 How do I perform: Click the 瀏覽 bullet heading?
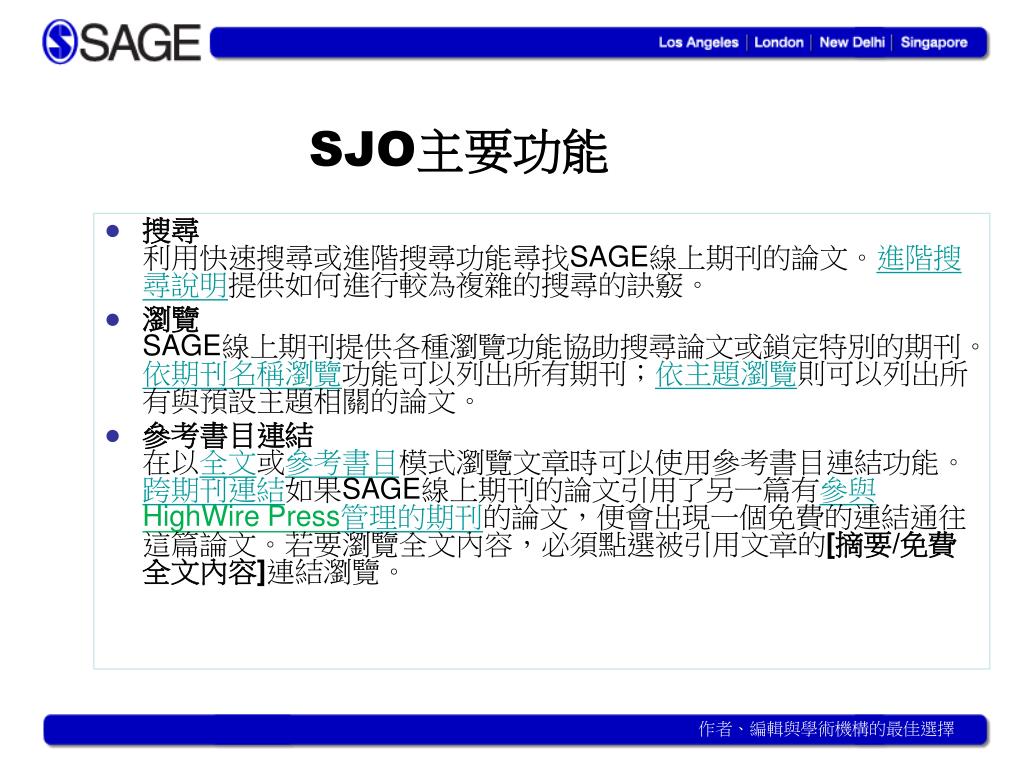170,319
